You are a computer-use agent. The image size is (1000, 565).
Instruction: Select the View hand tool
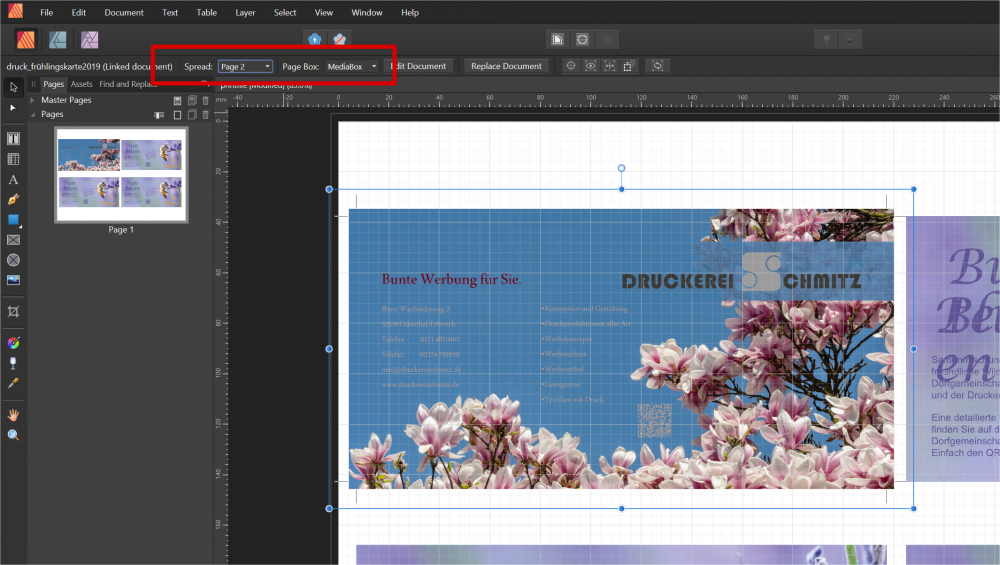(x=13, y=415)
